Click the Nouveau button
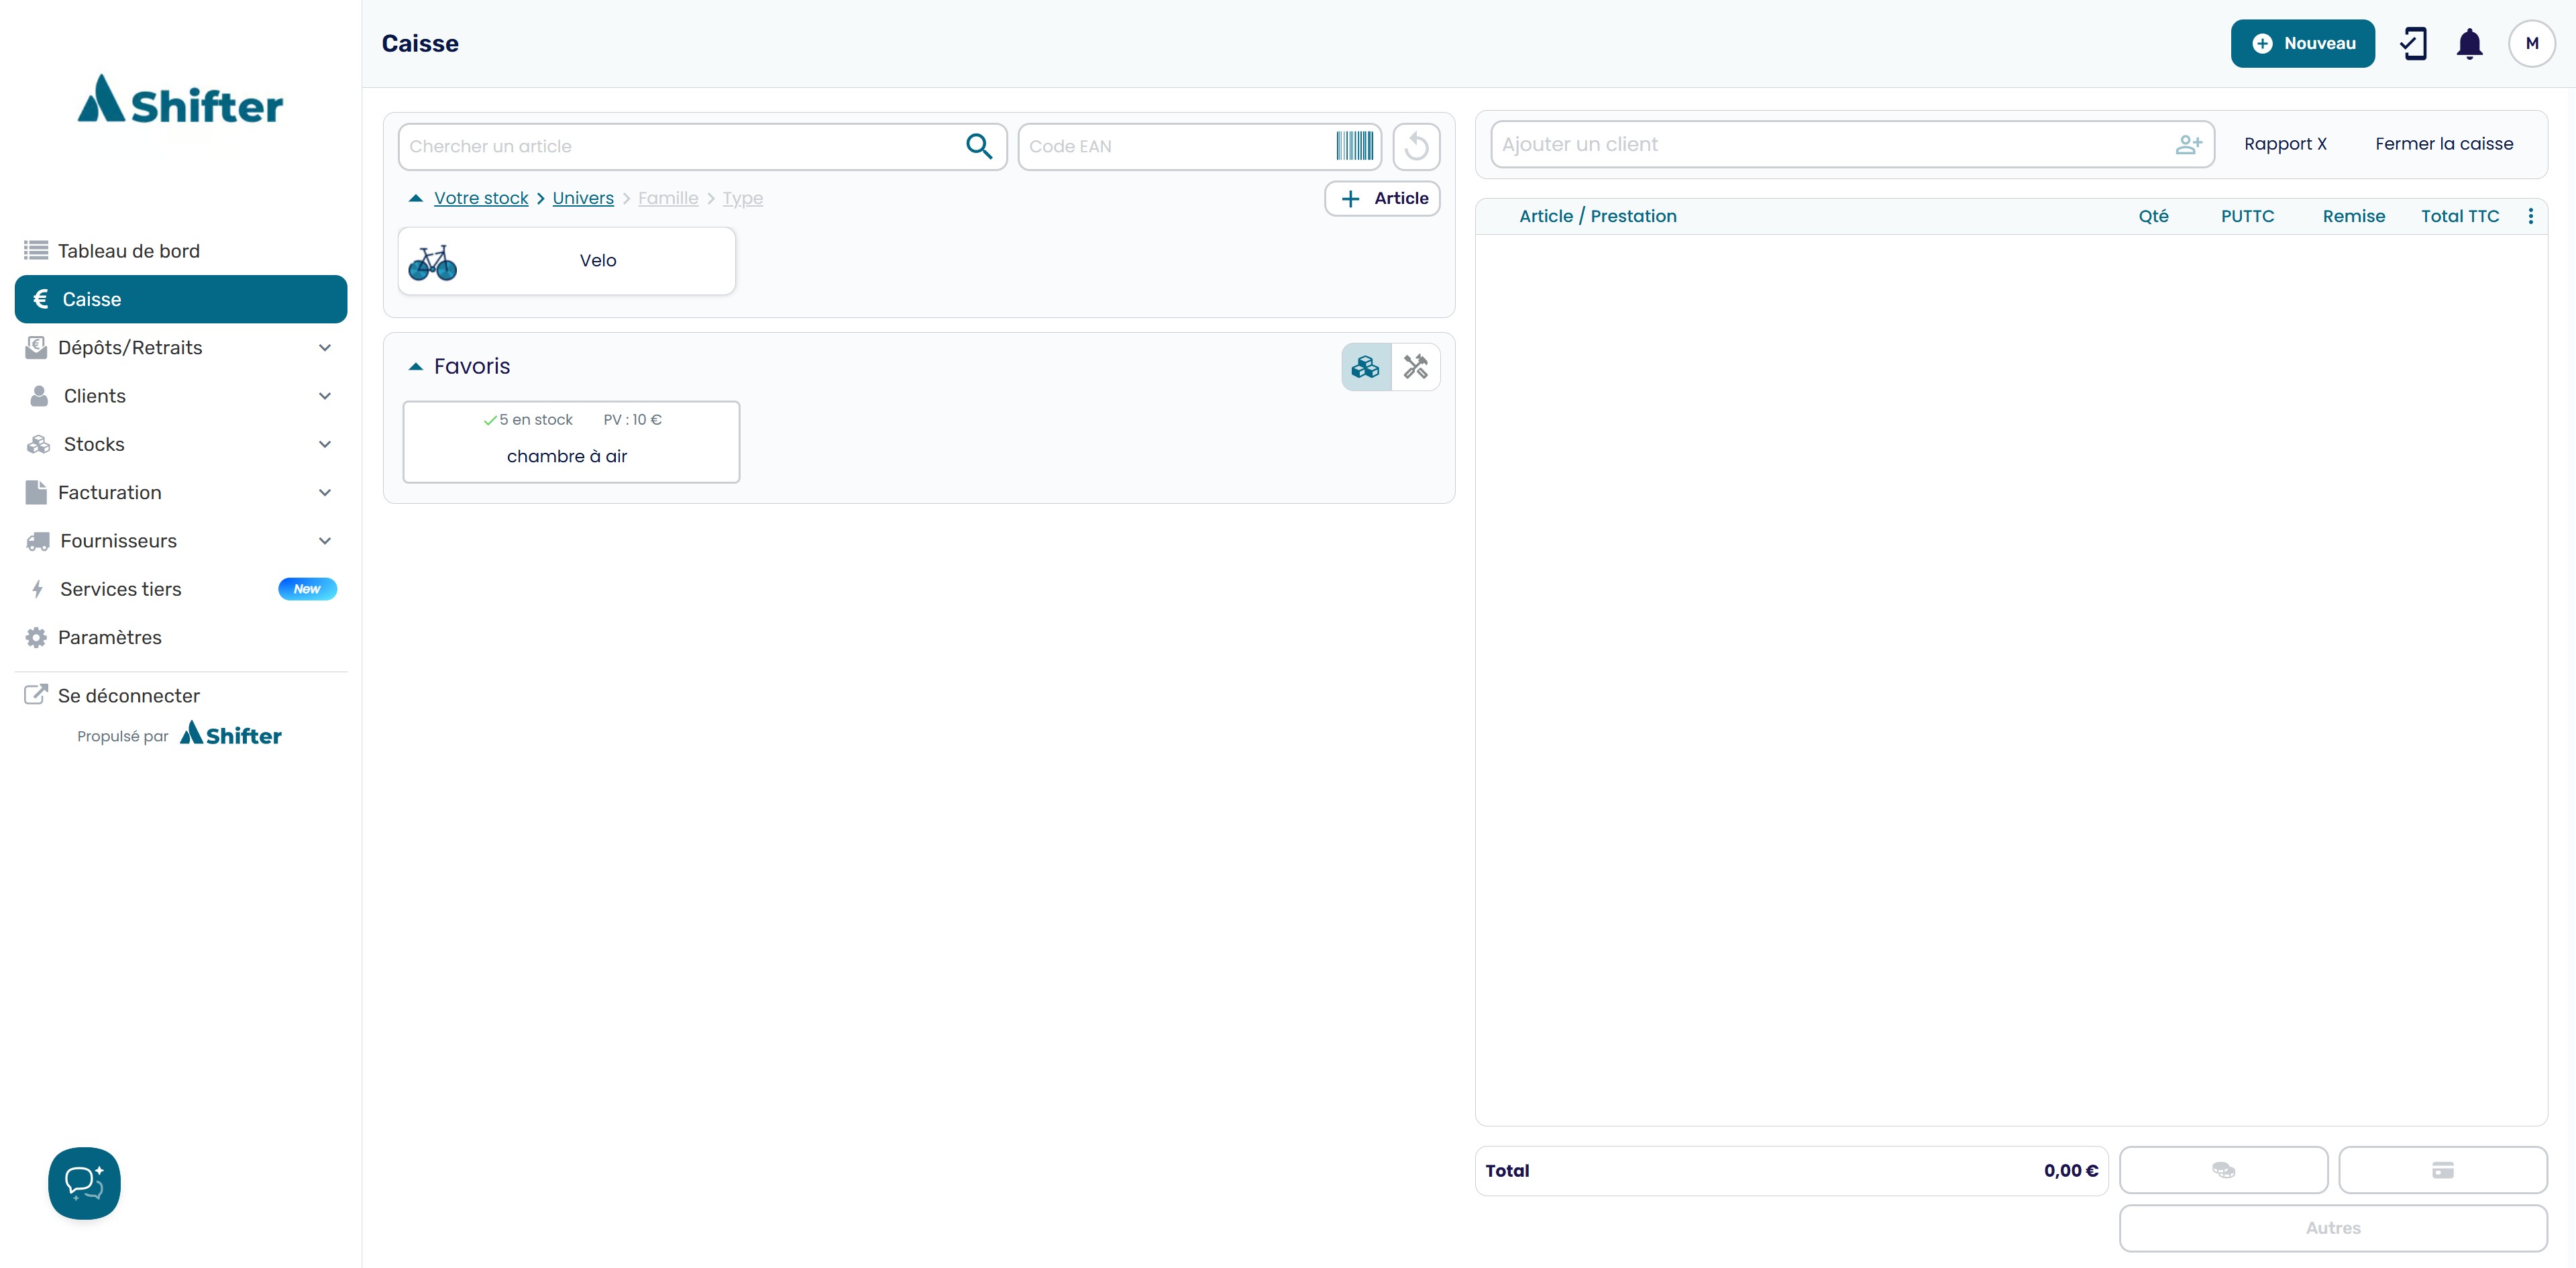The width and height of the screenshot is (2576, 1268). pos(2302,44)
